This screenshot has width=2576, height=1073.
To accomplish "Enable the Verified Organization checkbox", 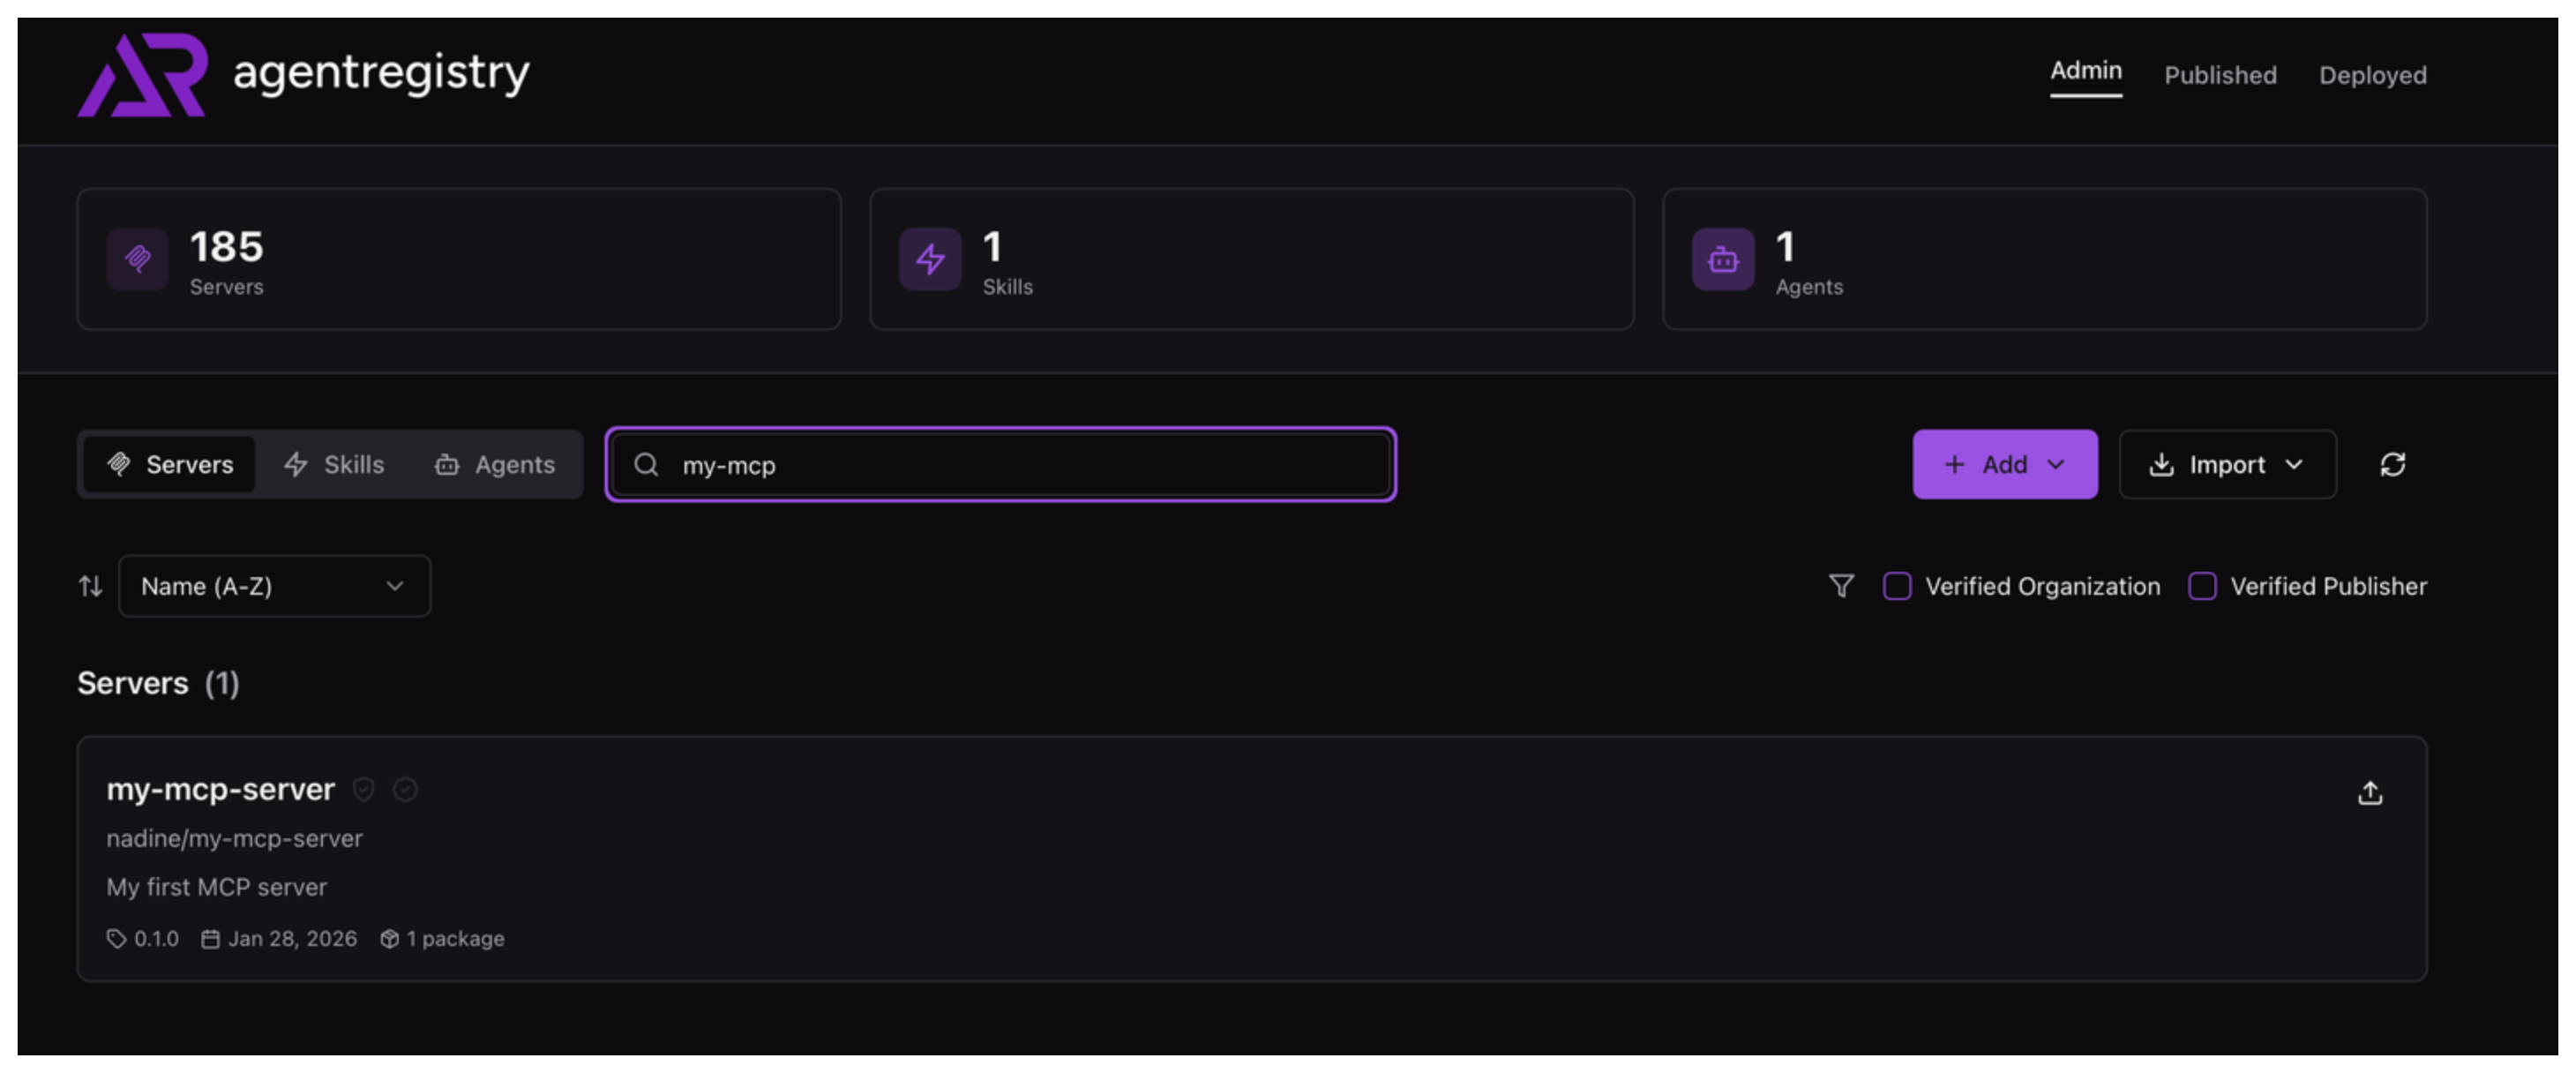I will click(x=1896, y=586).
